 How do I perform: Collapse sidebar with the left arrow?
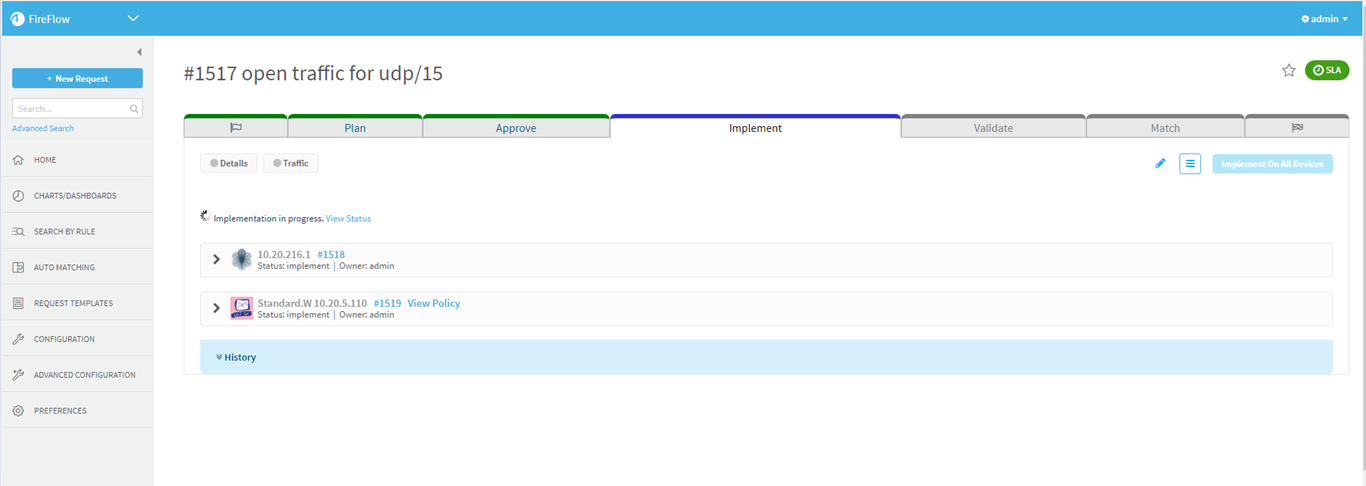point(139,52)
